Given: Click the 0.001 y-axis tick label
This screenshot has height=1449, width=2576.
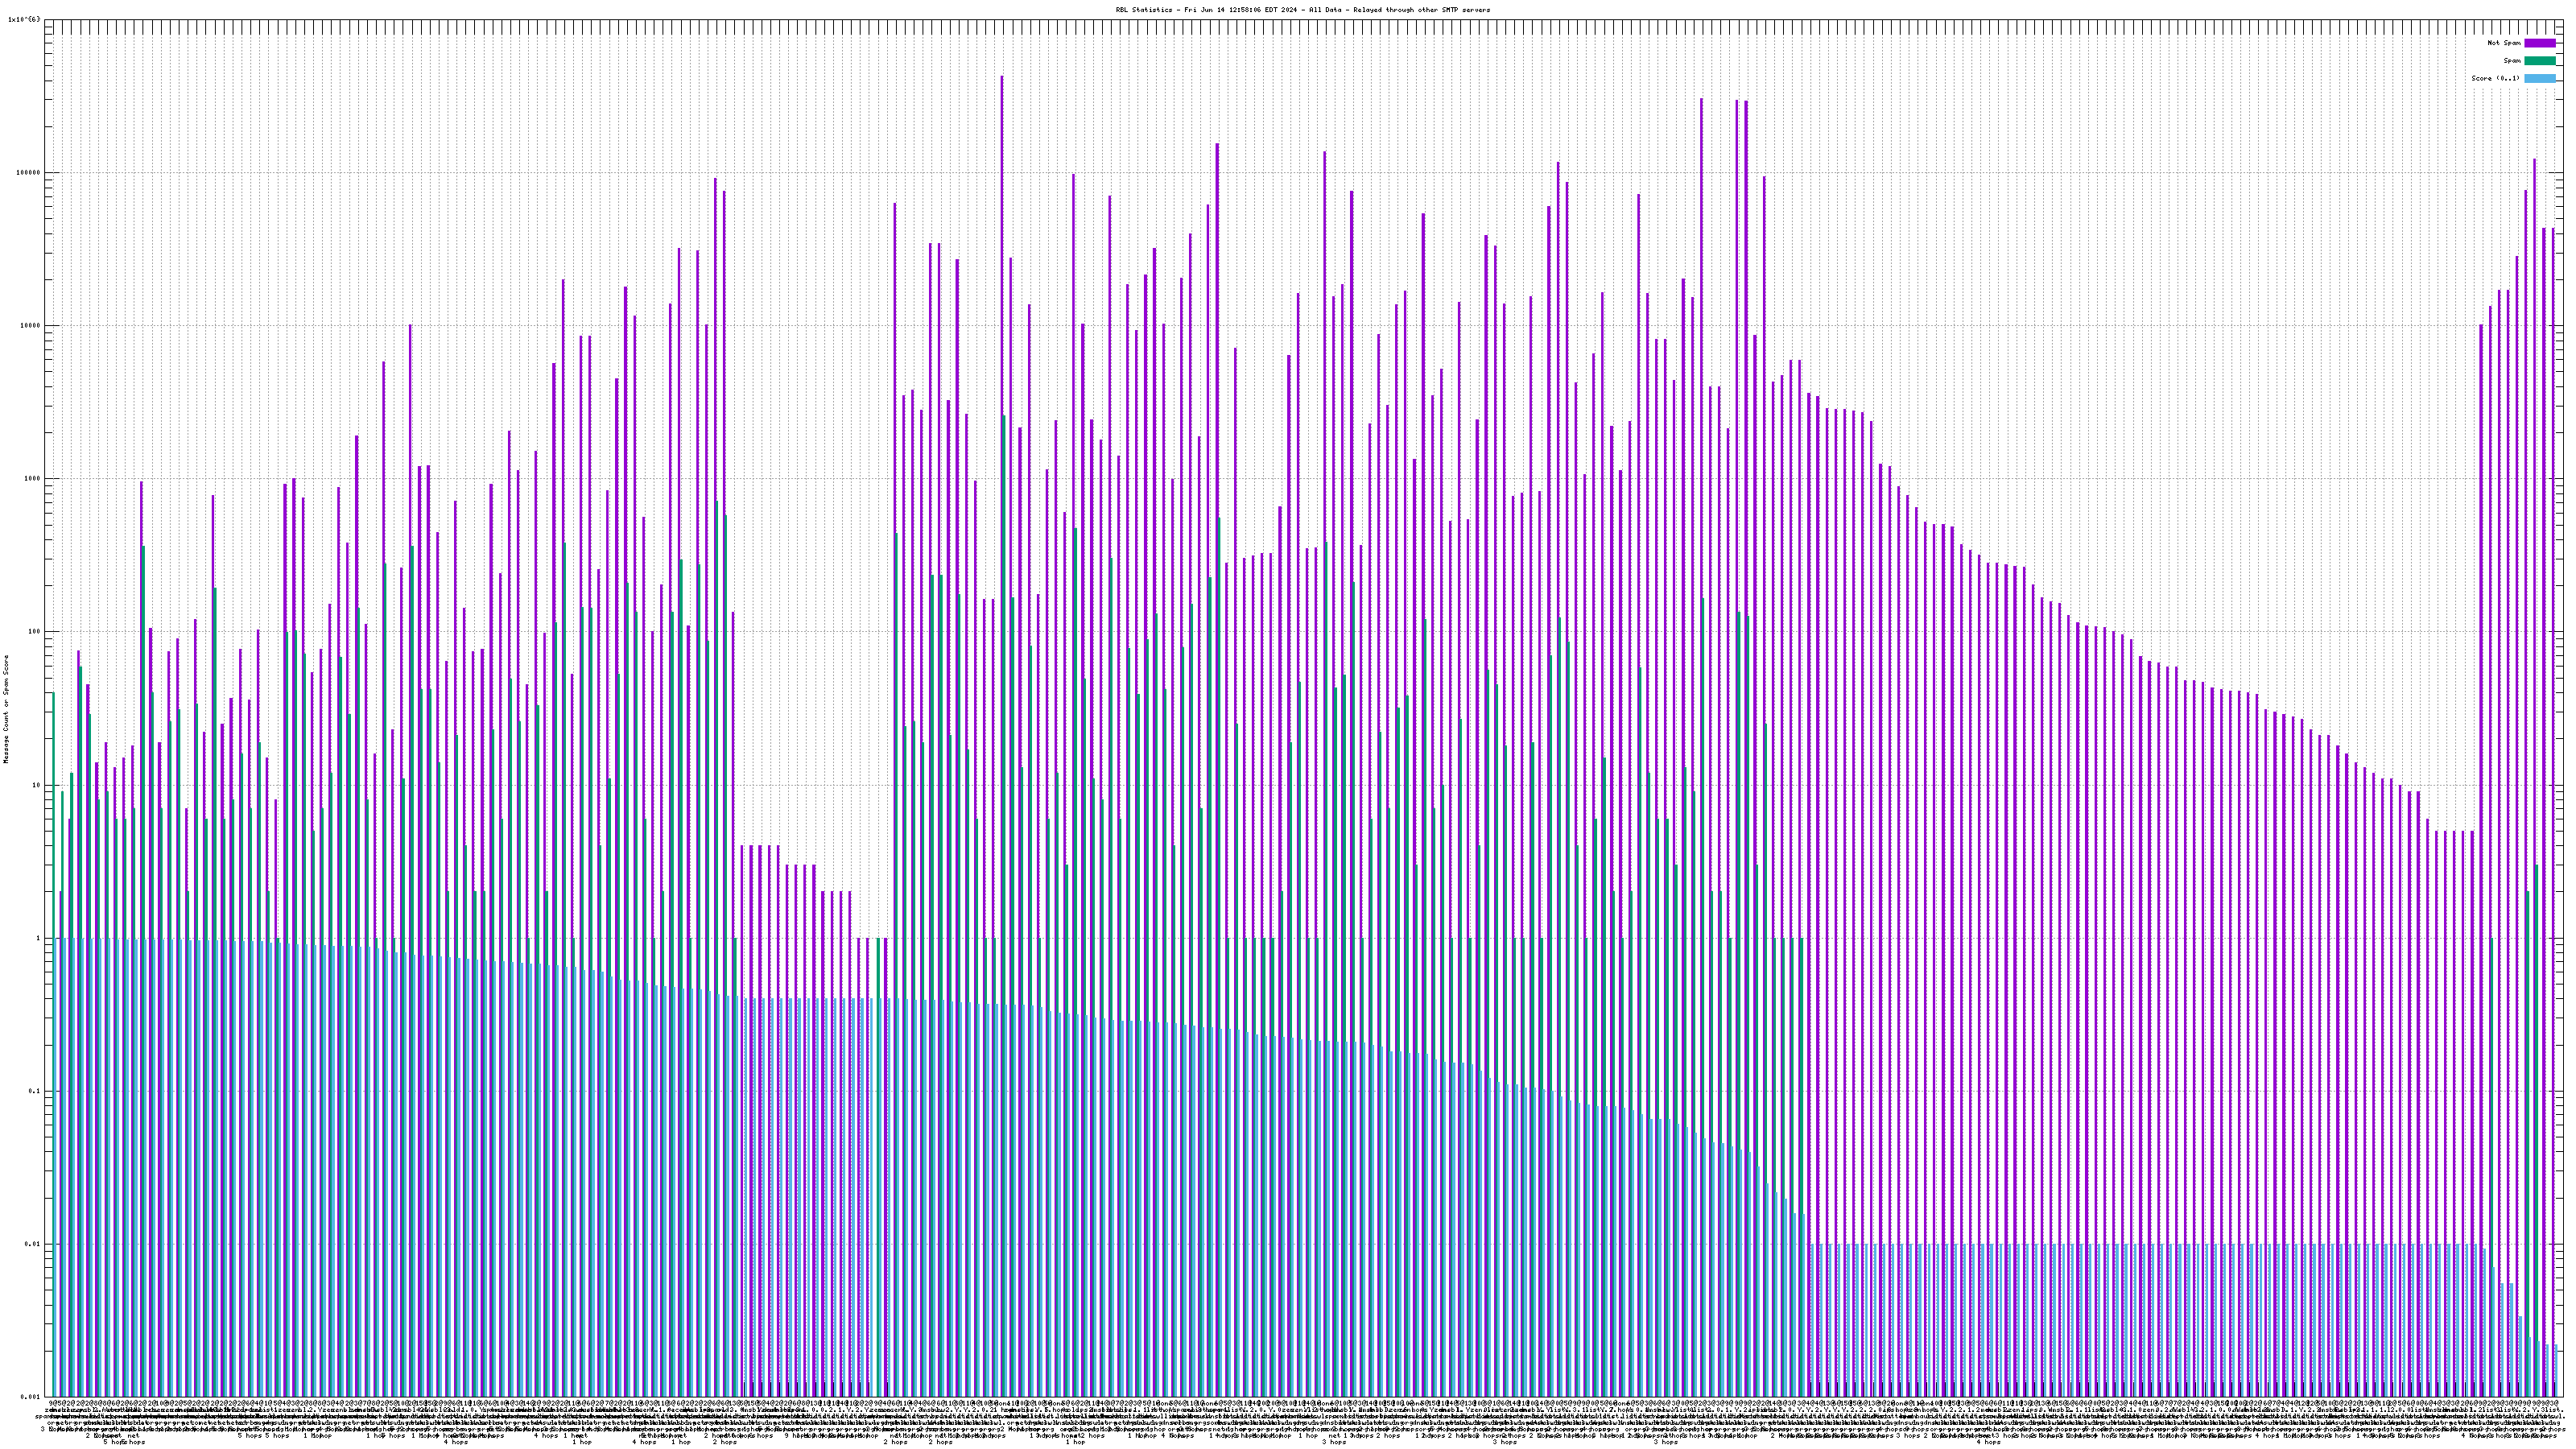Looking at the screenshot, I should click(31, 1397).
